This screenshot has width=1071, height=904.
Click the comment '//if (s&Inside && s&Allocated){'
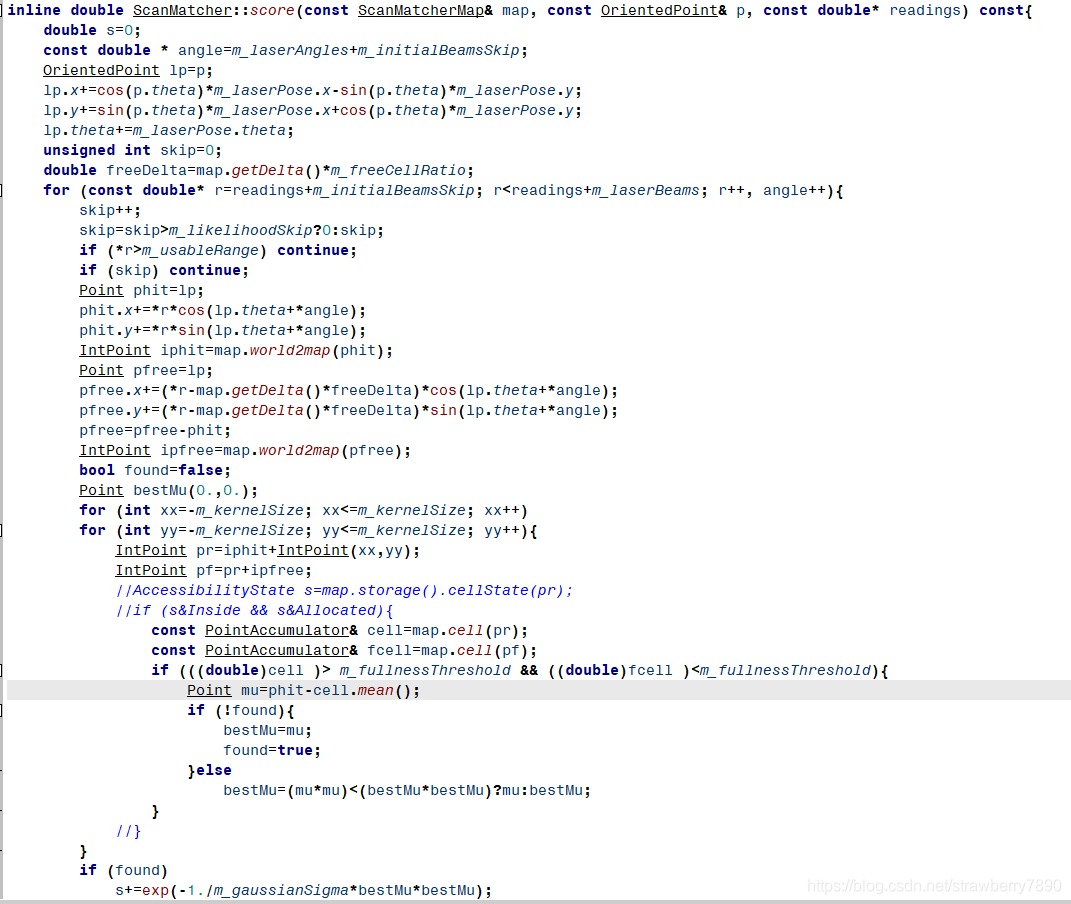click(254, 610)
